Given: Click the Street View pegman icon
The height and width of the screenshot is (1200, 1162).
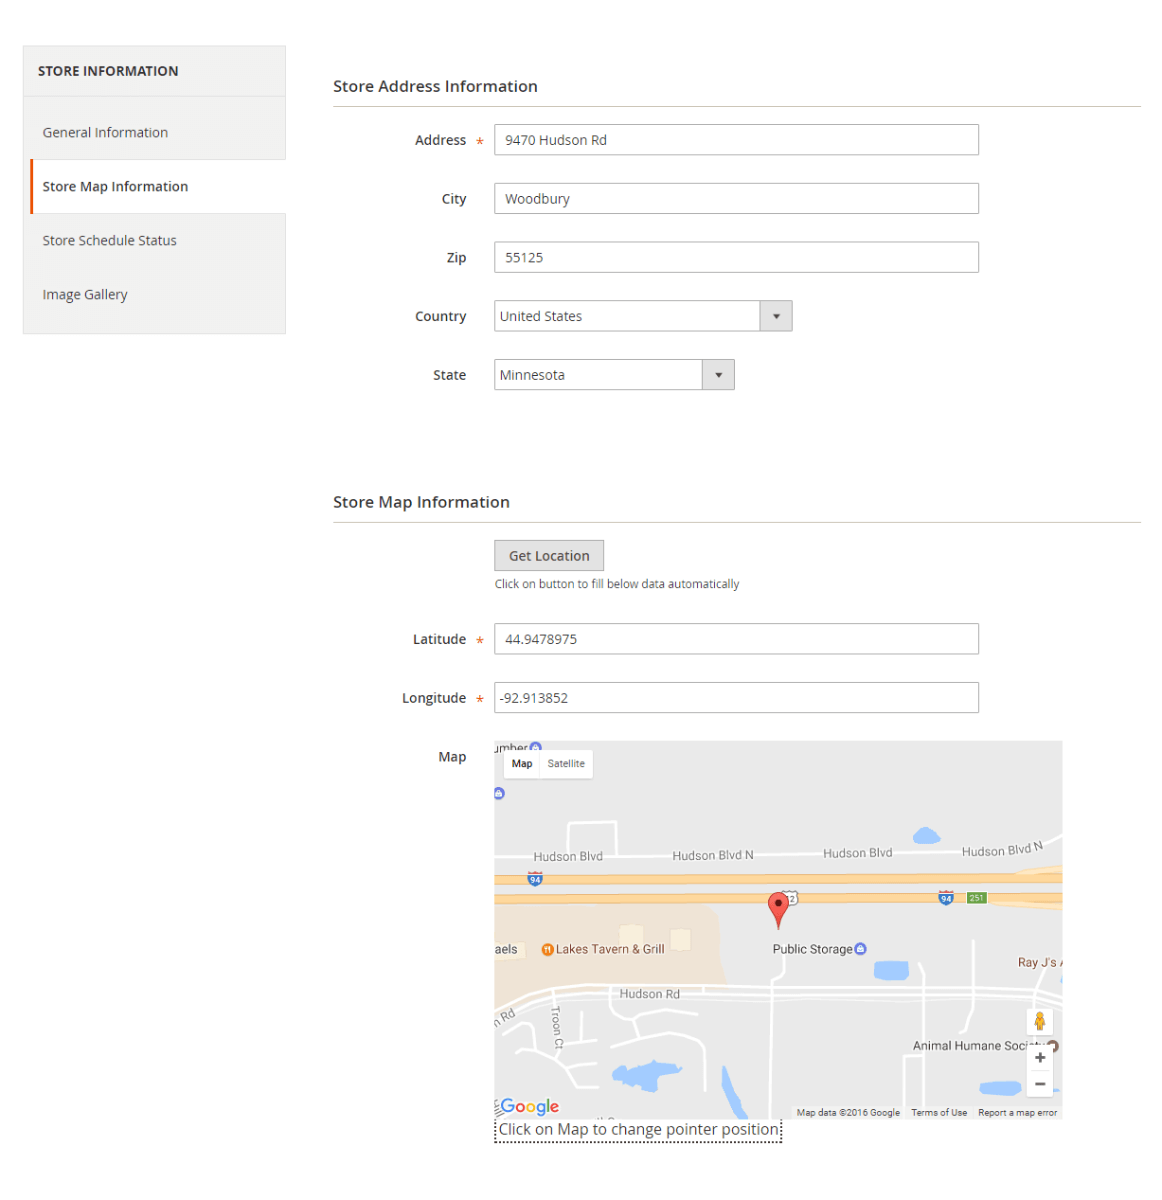Looking at the screenshot, I should point(1040,1021).
